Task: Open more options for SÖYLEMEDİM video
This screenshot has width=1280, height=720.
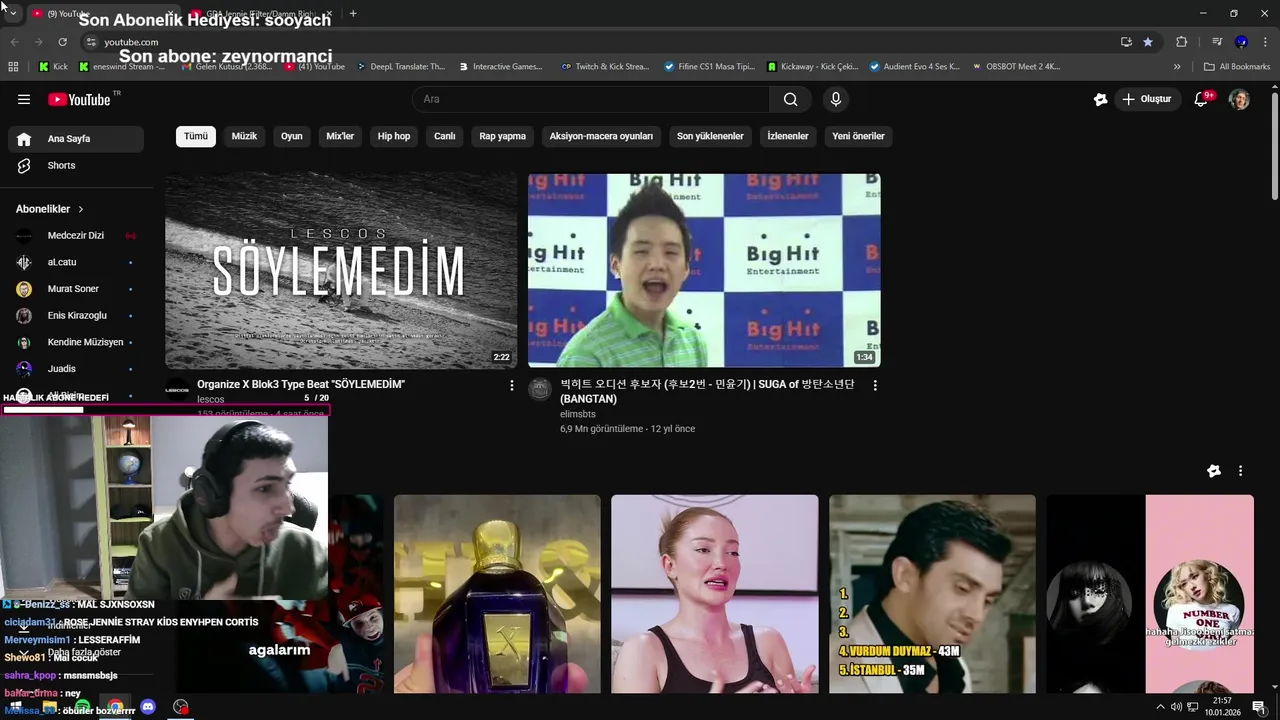Action: (512, 385)
